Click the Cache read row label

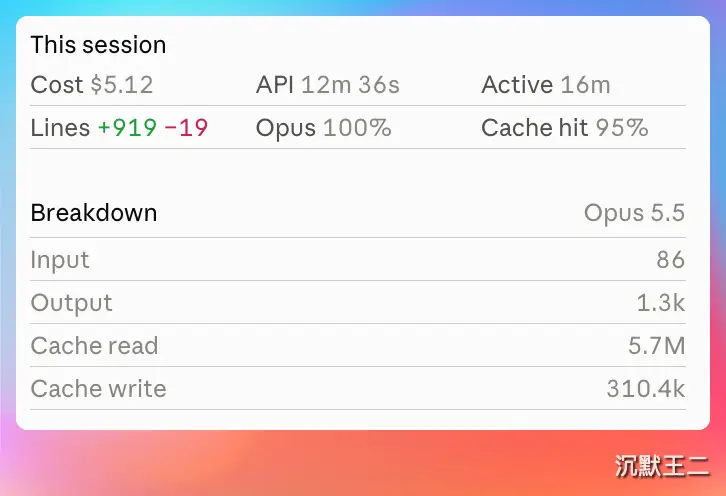(x=94, y=346)
